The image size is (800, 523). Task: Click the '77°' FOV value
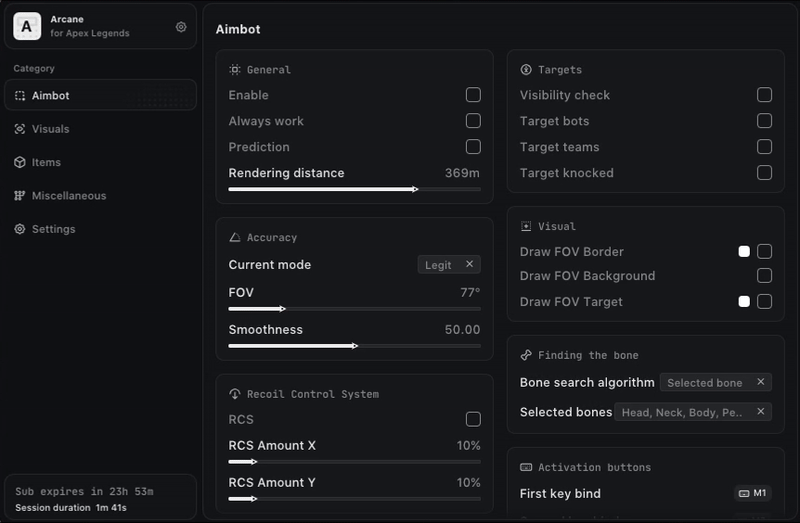click(470, 292)
